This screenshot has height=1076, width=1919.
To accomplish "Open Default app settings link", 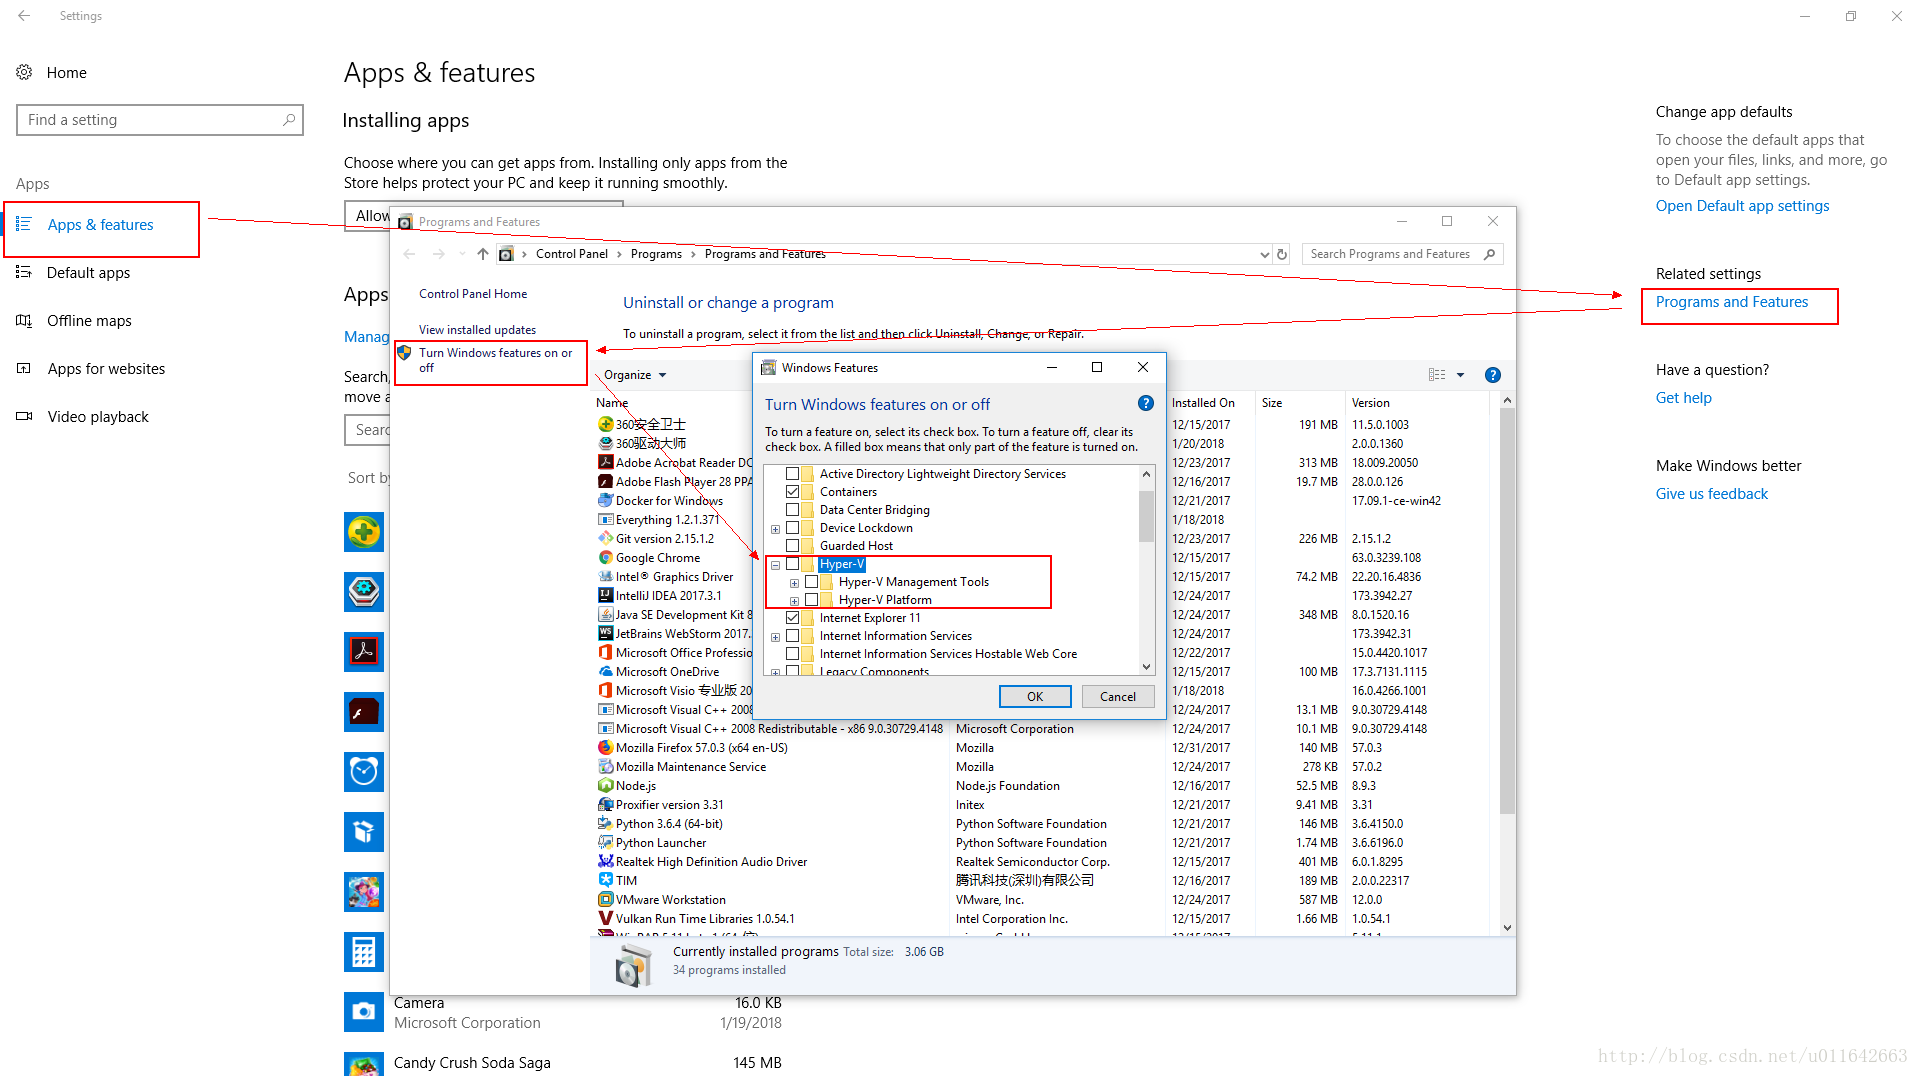I will (1742, 206).
